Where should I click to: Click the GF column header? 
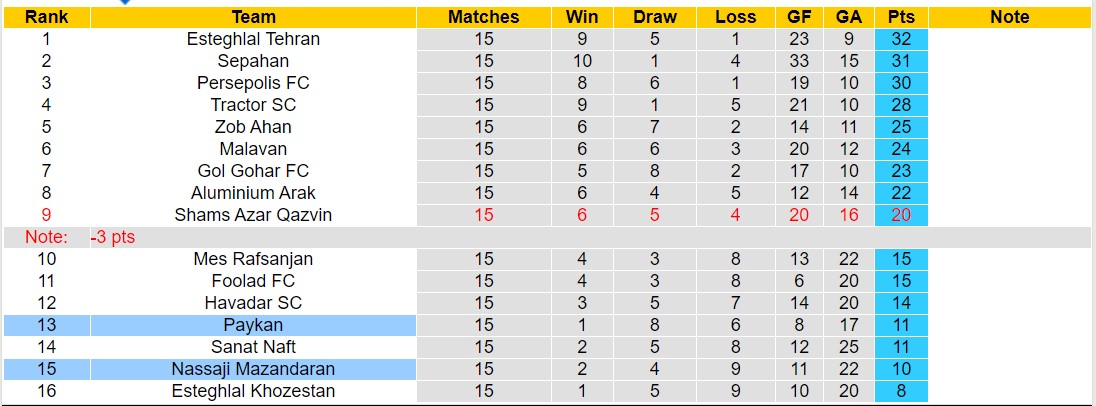click(x=798, y=17)
